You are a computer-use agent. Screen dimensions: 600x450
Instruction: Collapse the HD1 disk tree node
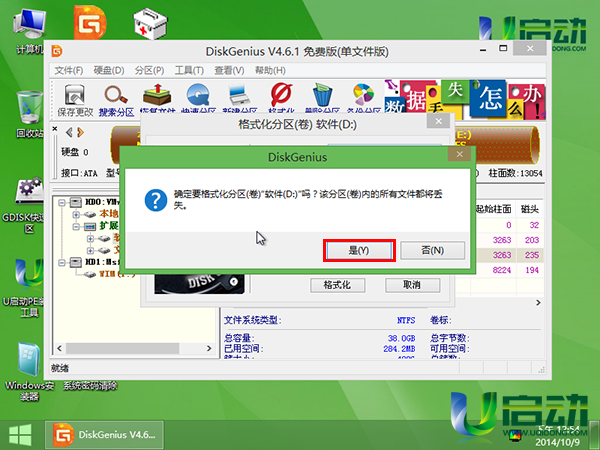pyautogui.click(x=61, y=262)
